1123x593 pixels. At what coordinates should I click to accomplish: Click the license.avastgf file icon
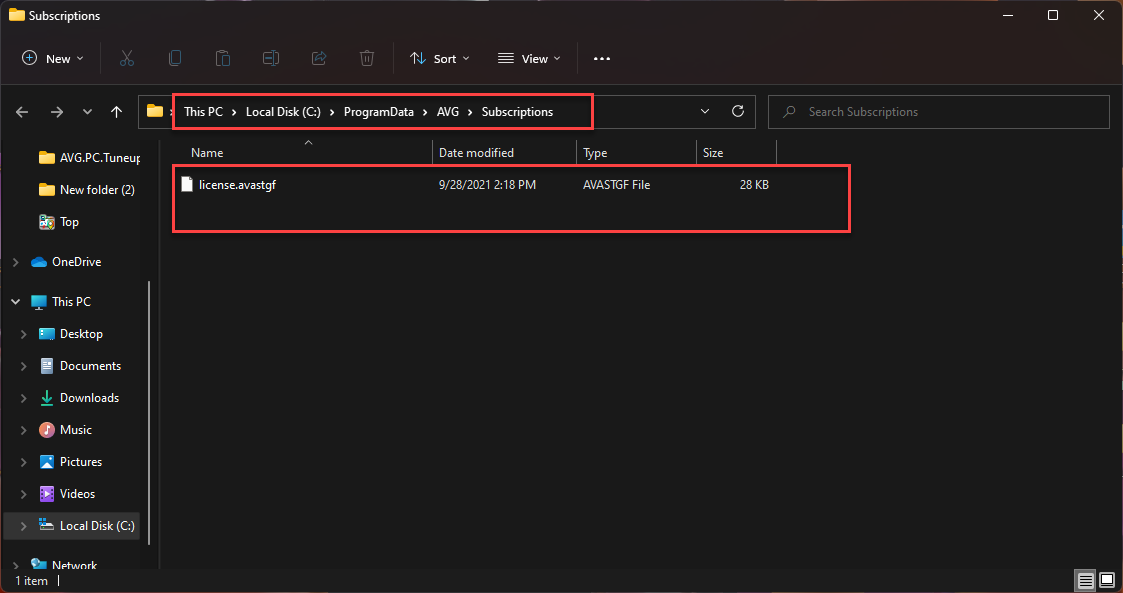(187, 184)
